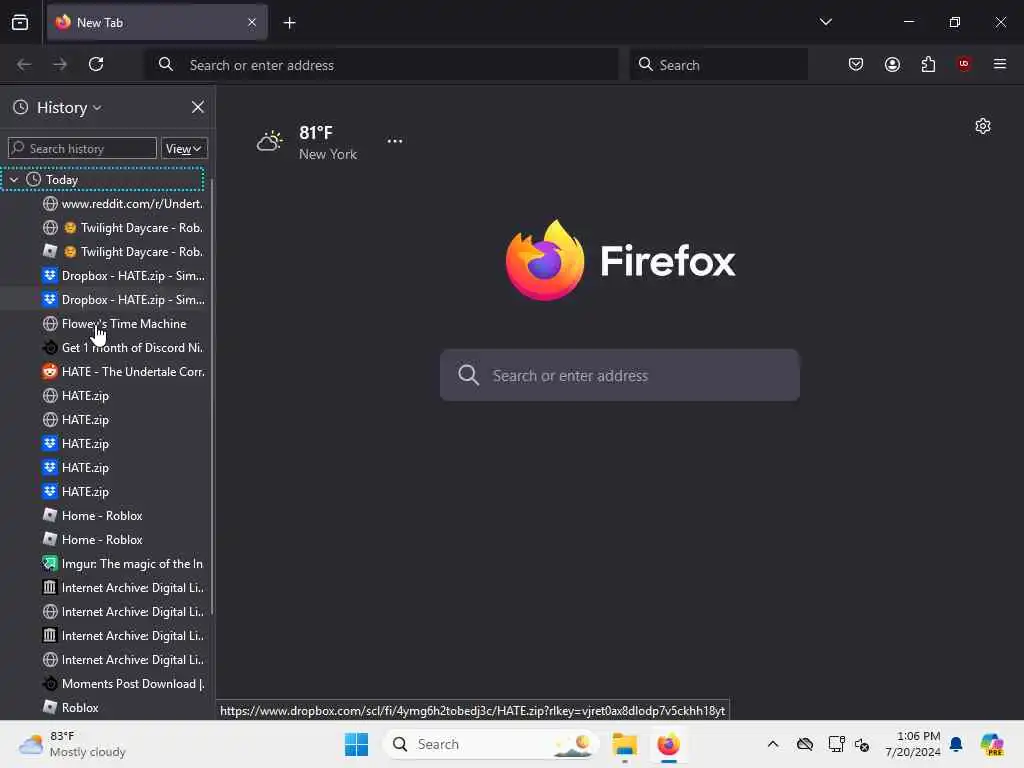The height and width of the screenshot is (768, 1024).
Task: Open the Firefox account icon
Action: coord(892,64)
